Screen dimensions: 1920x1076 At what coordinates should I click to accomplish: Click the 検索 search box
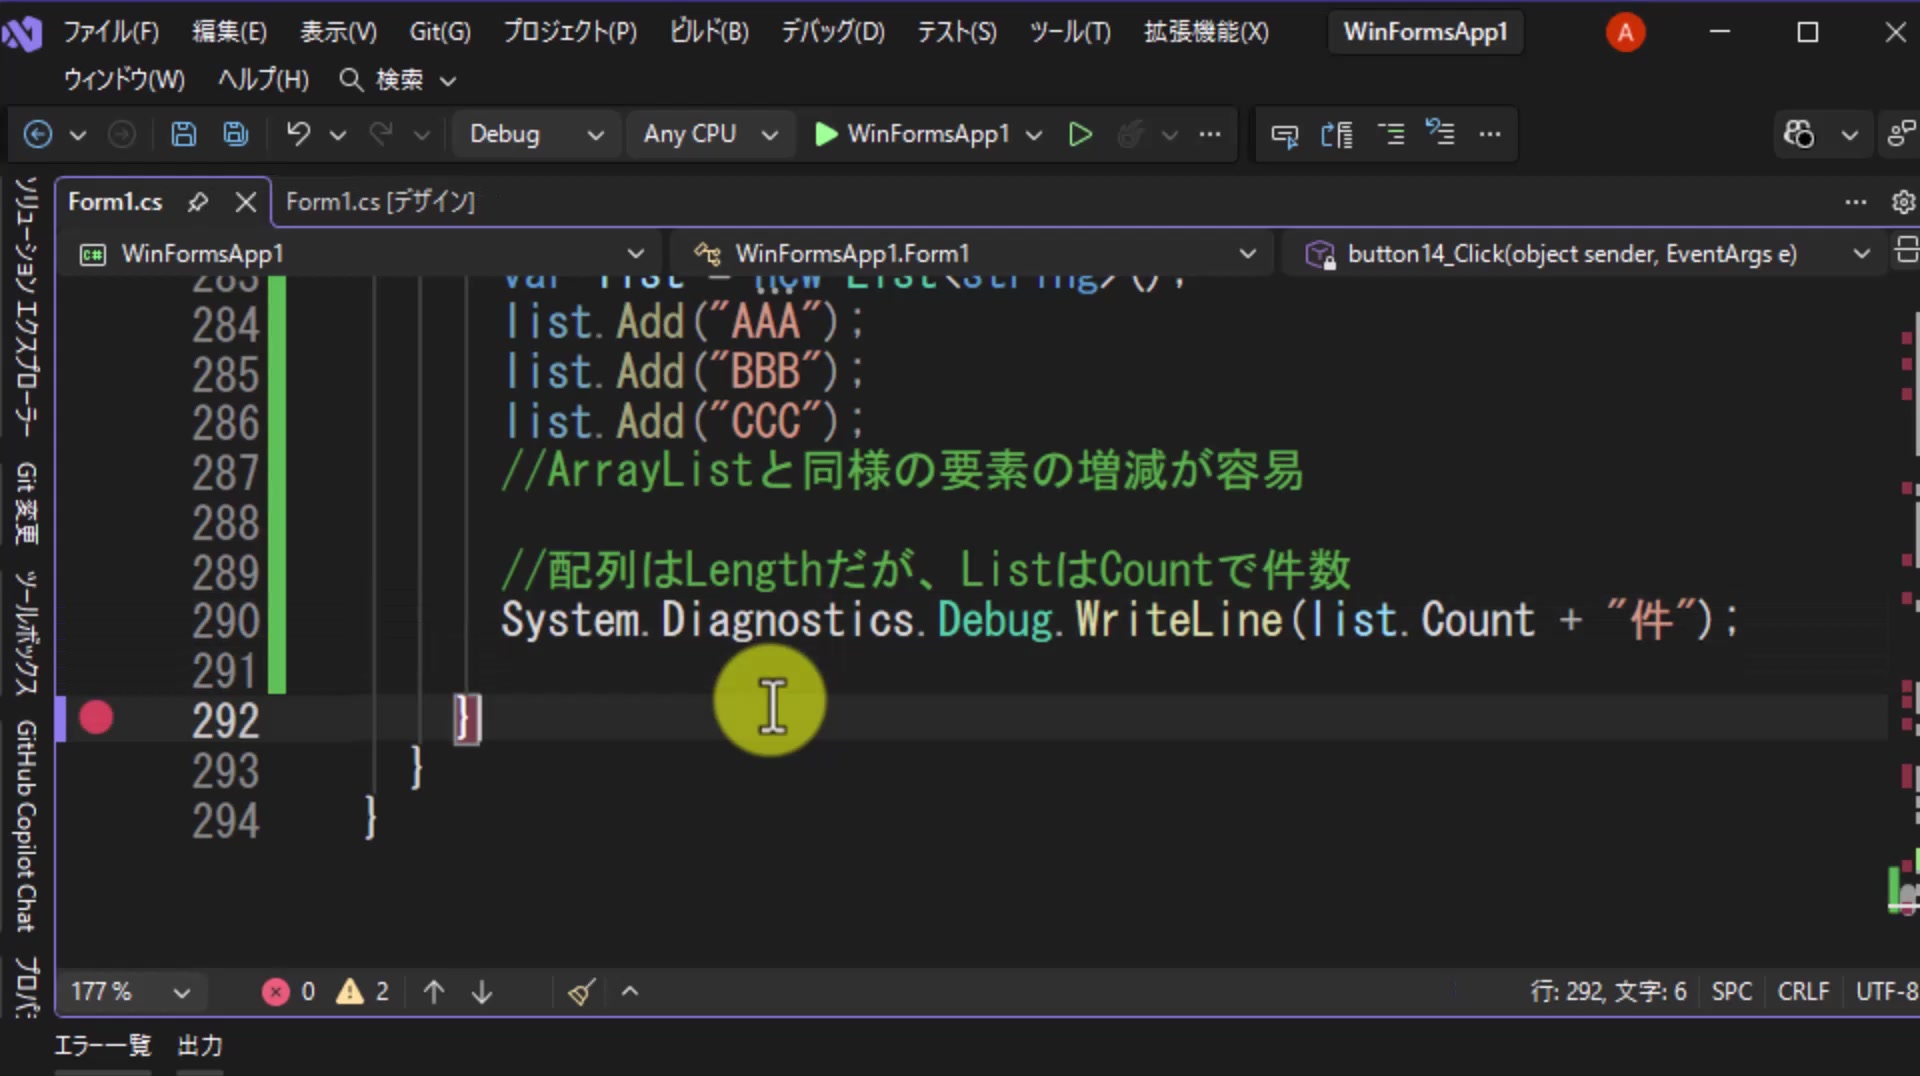pos(398,79)
